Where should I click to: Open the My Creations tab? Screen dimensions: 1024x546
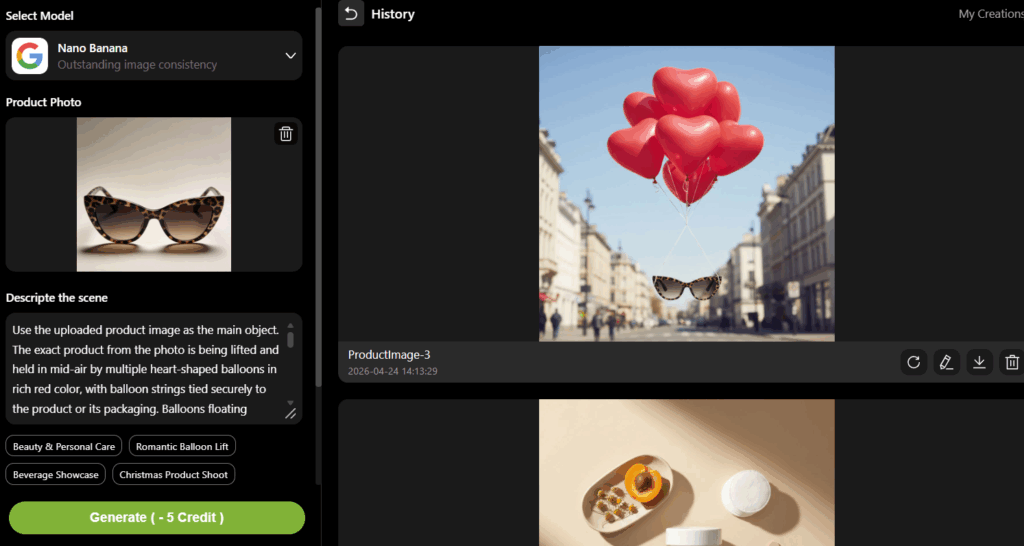[x=991, y=14]
